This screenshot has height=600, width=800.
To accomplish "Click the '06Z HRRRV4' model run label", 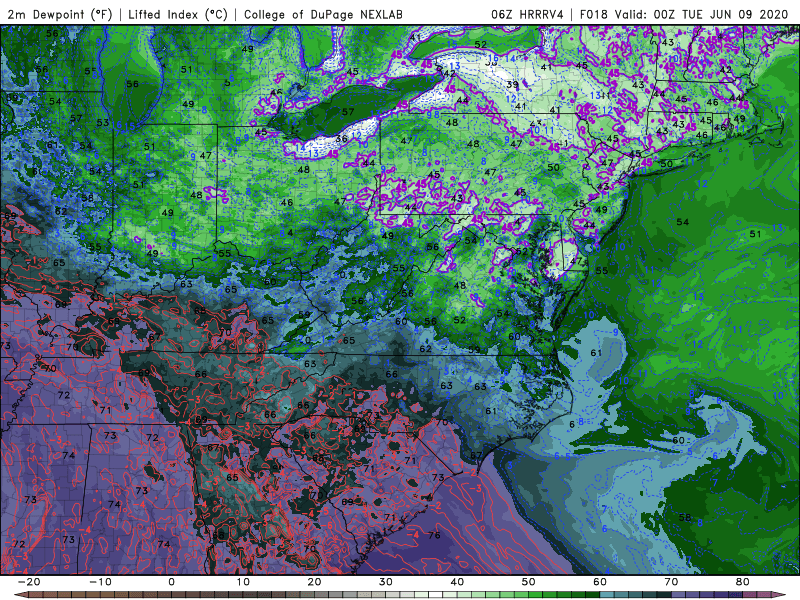I will point(527,15).
